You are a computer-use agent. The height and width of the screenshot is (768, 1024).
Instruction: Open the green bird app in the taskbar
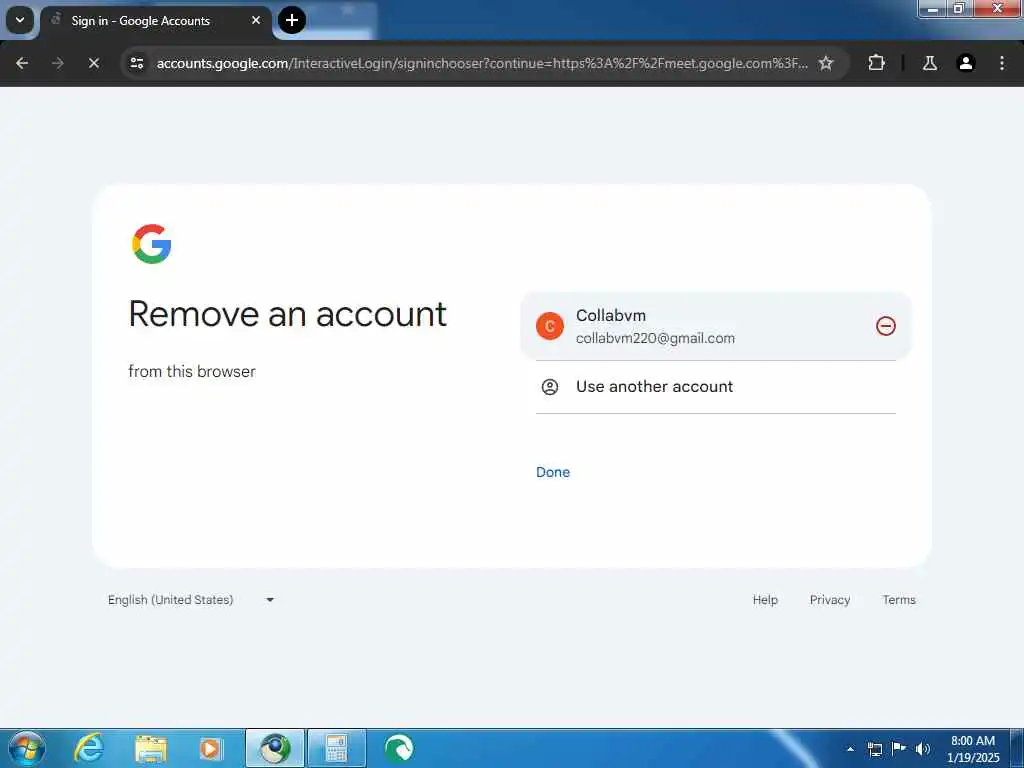(398, 748)
